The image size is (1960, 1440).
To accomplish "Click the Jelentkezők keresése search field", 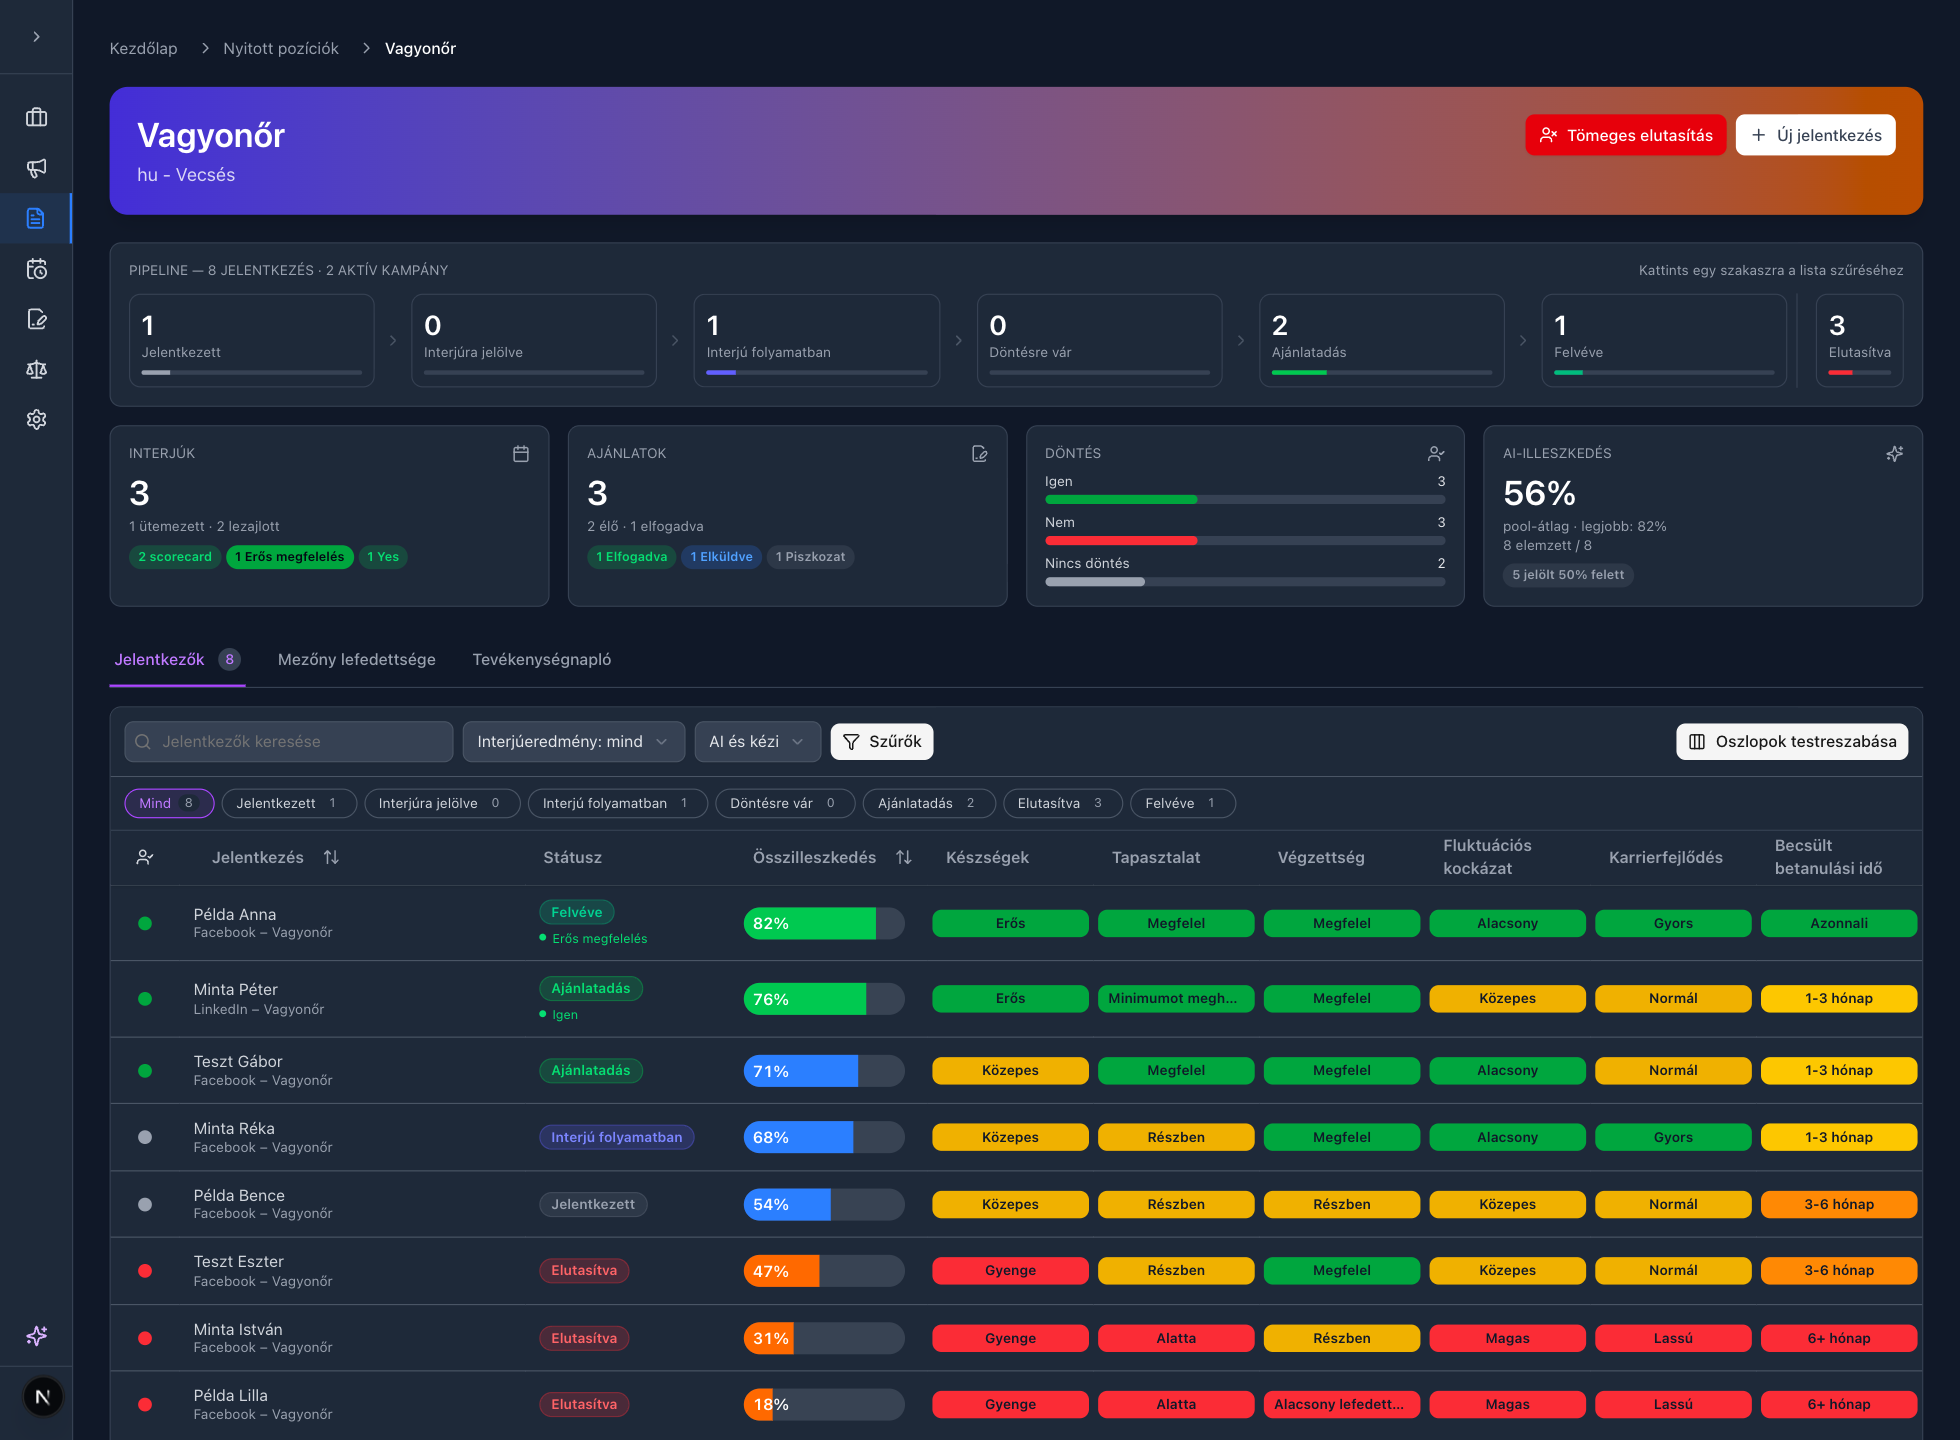I will [289, 742].
